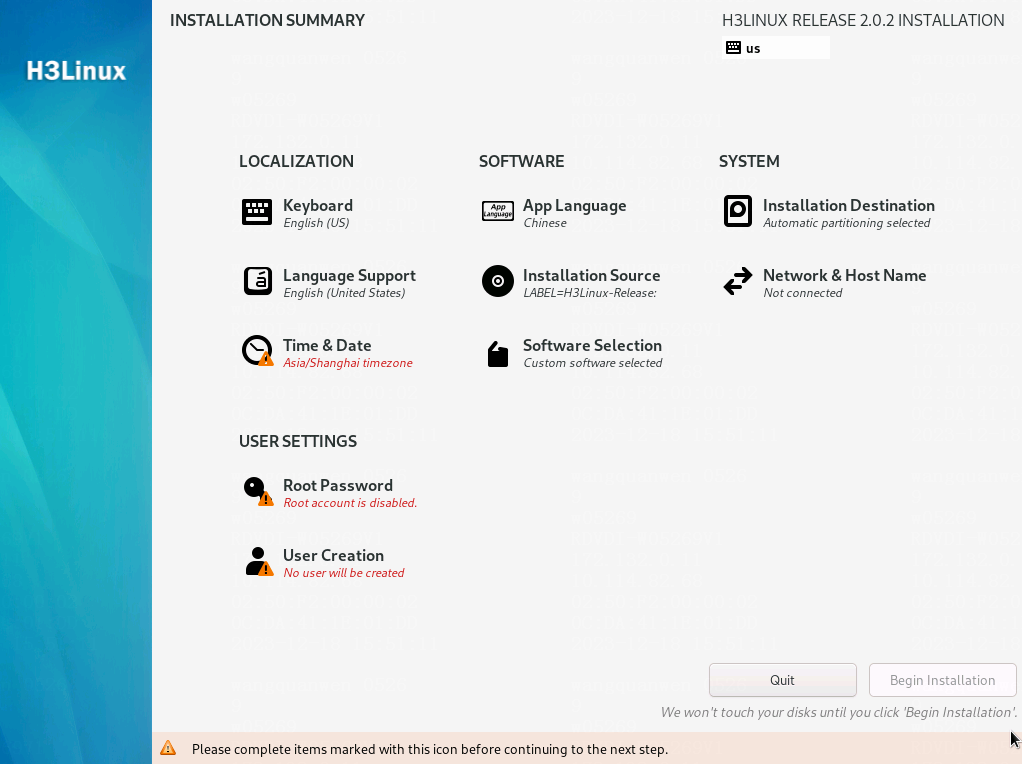
Task: Open the User Creation label
Action: (x=334, y=555)
